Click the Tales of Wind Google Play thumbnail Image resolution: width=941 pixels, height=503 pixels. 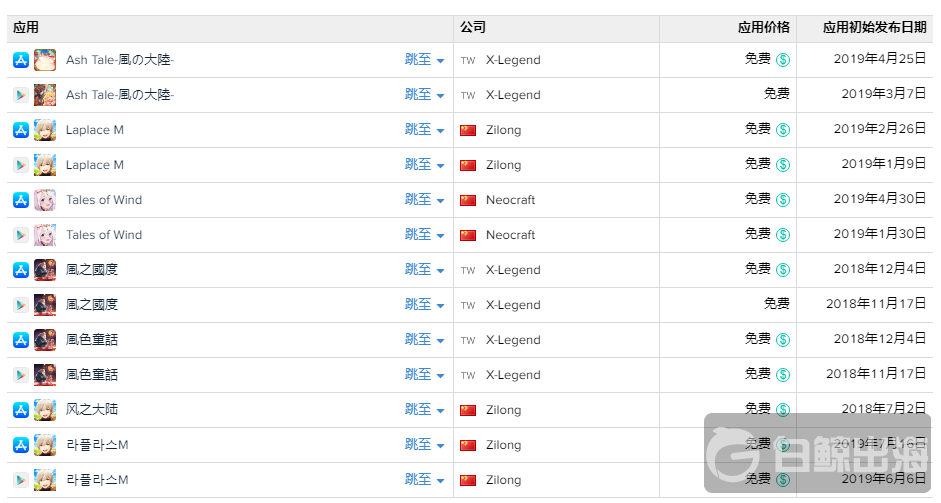pyautogui.click(x=45, y=235)
